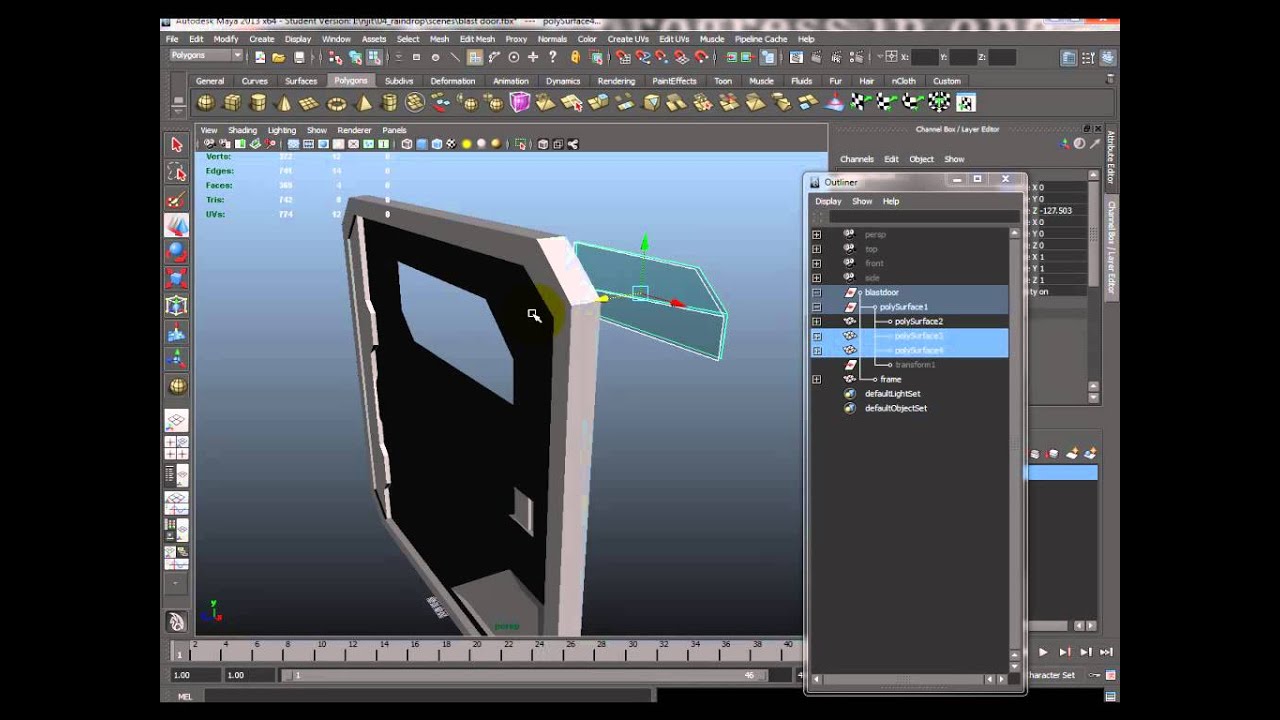Collapse the blastdoor node in Outliner
This screenshot has height=720, width=1280.
pos(817,292)
